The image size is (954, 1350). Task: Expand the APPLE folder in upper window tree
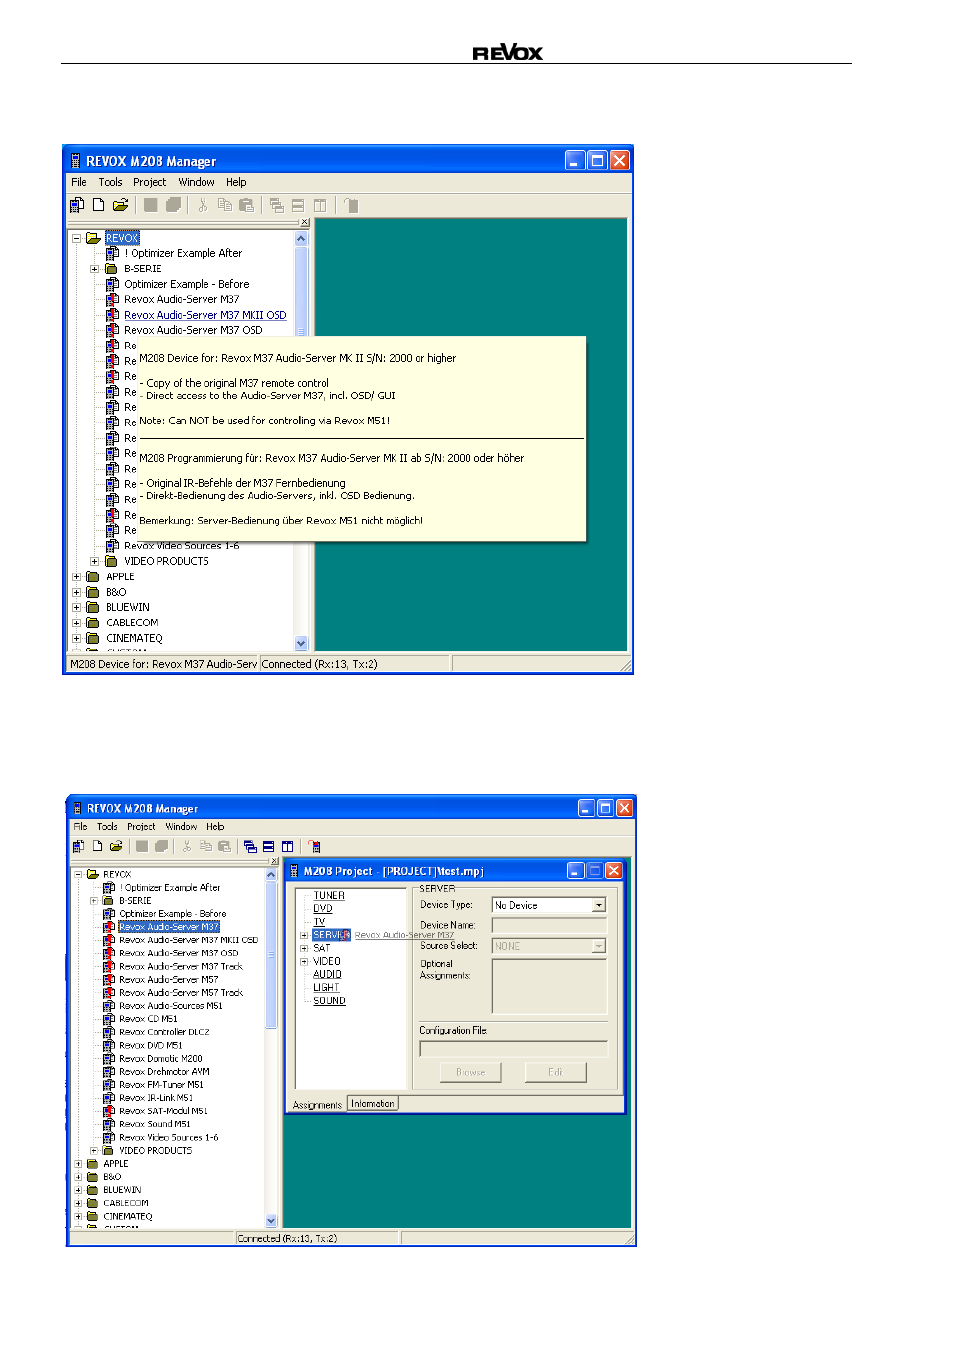coord(76,577)
